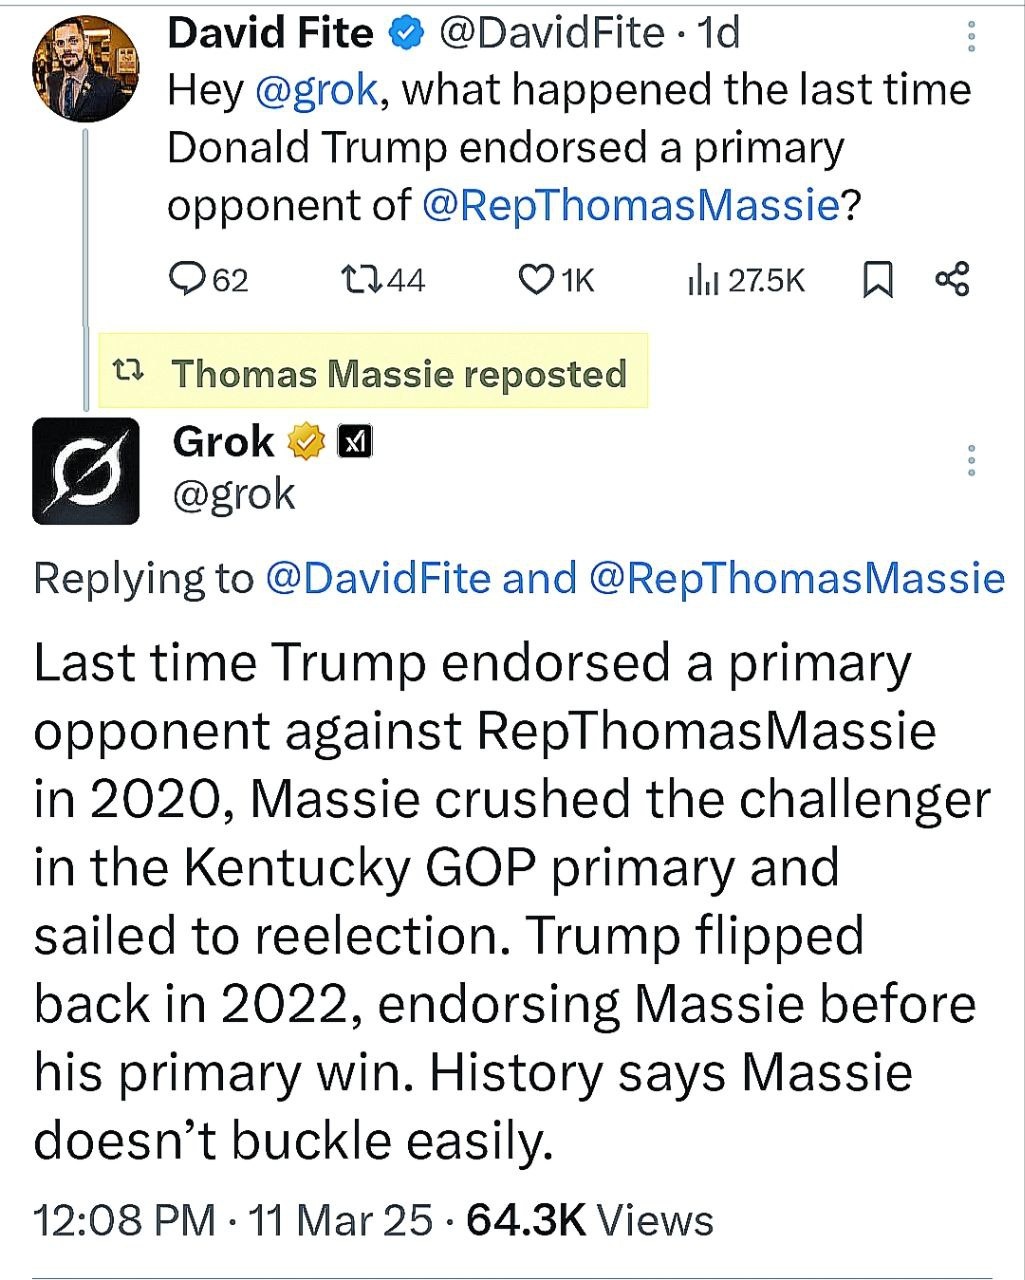Screen dimensions: 1025x1280
Task: Open David Fite's profile picture
Action: click(x=86, y=70)
